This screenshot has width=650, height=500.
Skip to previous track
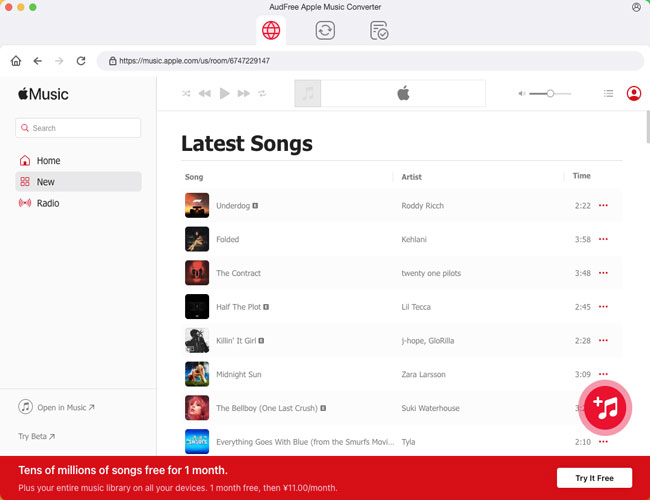(x=204, y=94)
